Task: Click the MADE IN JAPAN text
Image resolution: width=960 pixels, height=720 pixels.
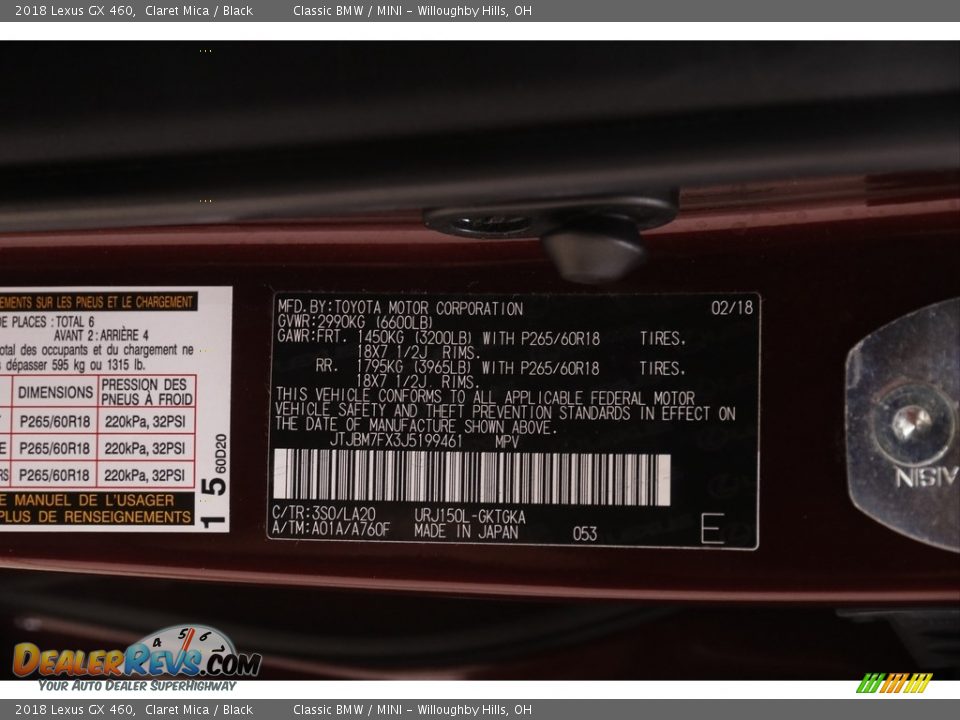Action: (466, 531)
